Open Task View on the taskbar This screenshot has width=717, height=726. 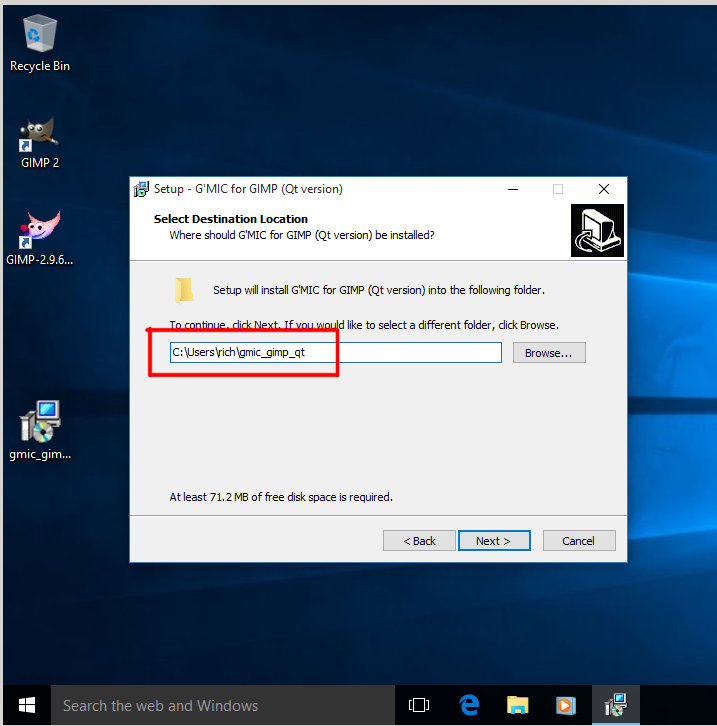419,705
